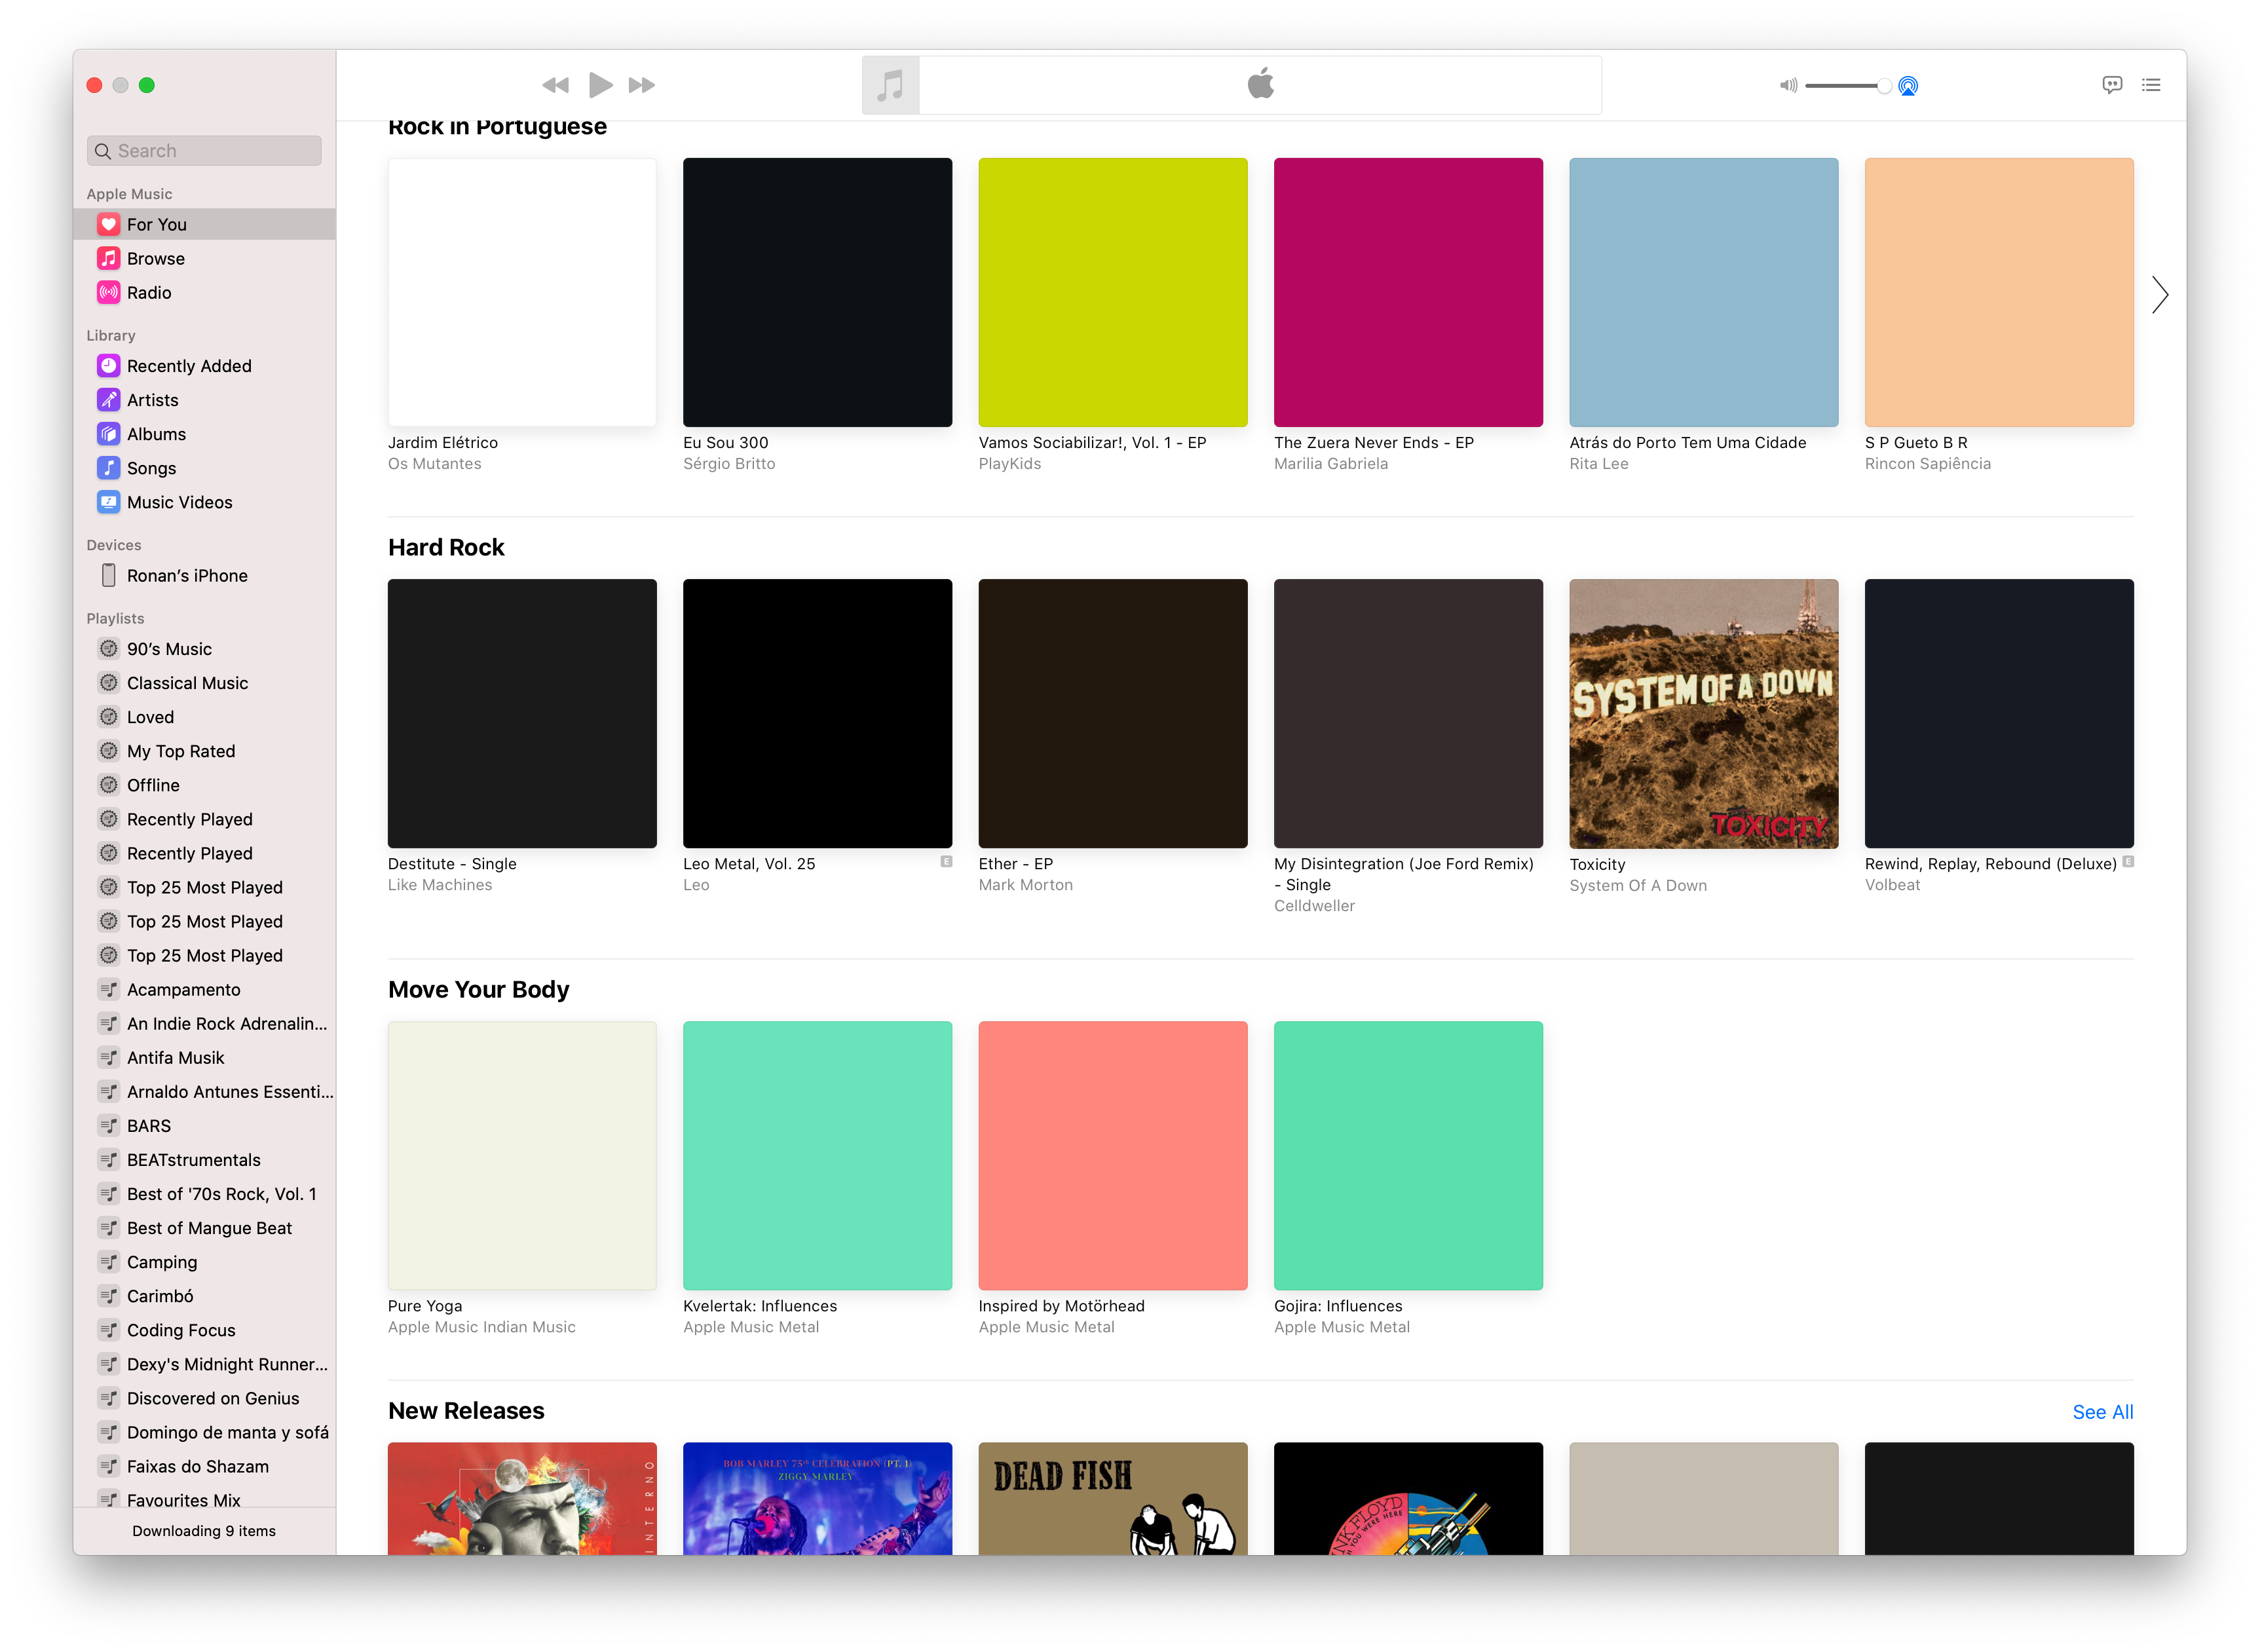2260x1652 pixels.
Task: Click the Downloading 9 items status
Action: (x=204, y=1531)
